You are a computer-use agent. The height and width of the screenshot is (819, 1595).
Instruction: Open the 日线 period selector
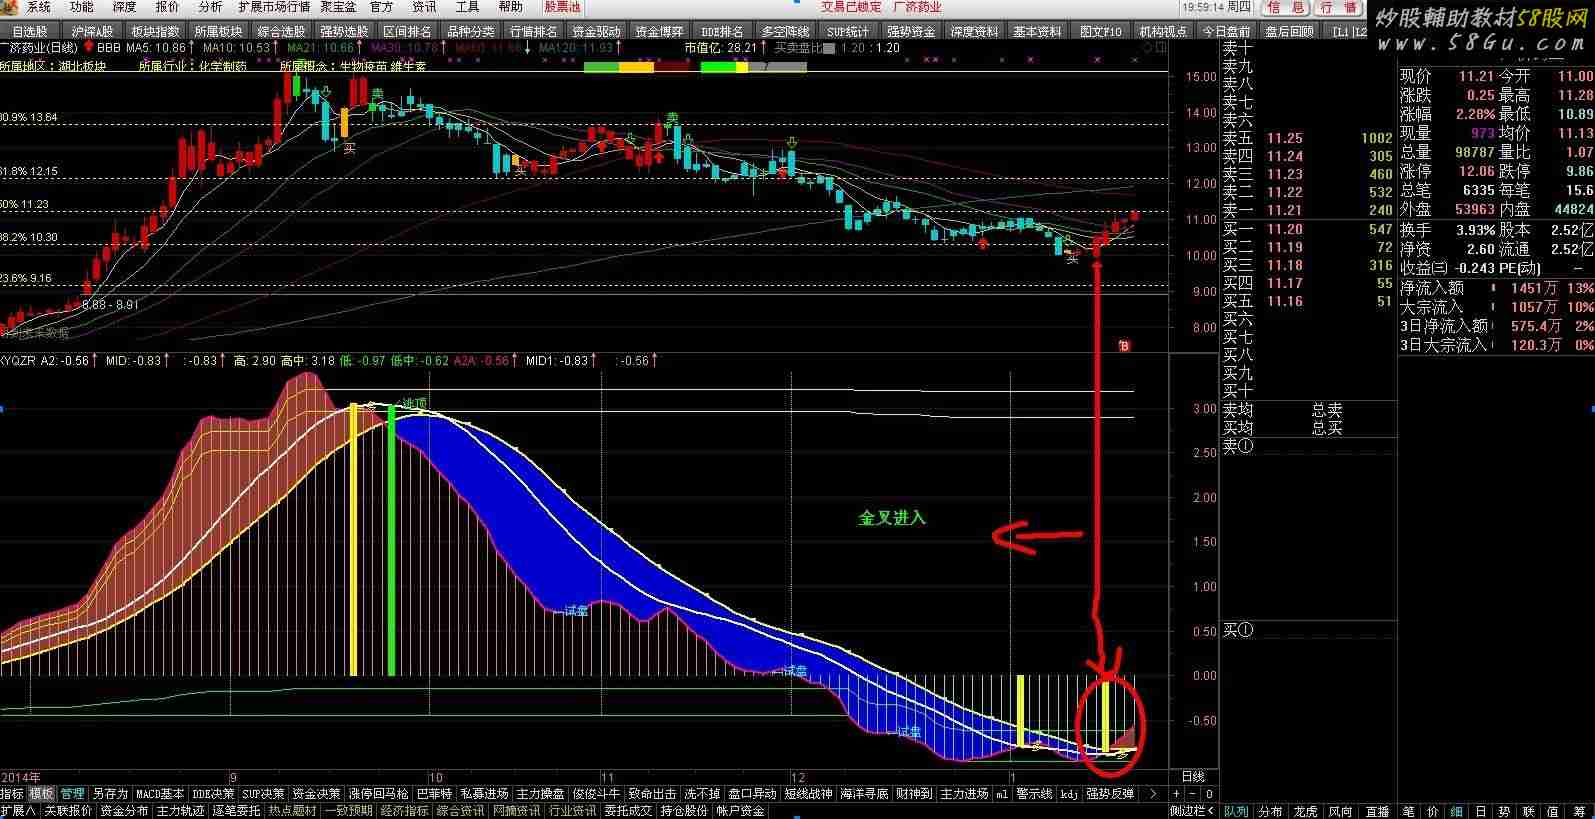point(1193,776)
